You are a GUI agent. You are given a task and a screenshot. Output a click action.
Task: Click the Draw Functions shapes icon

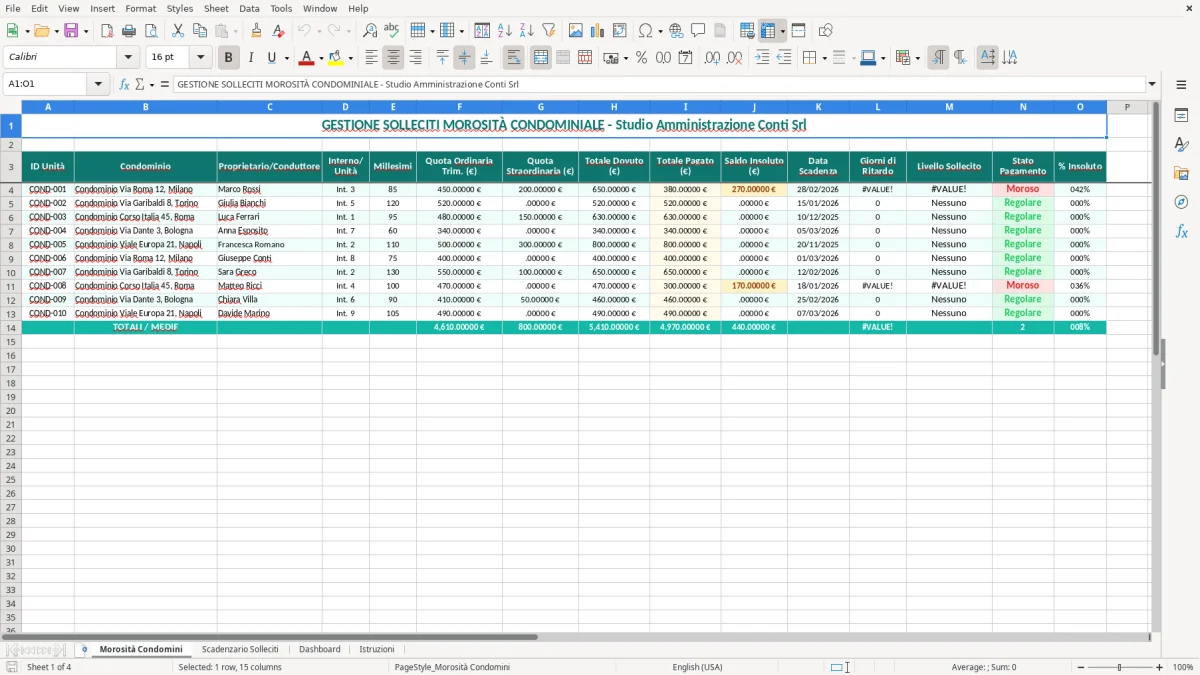point(826,31)
